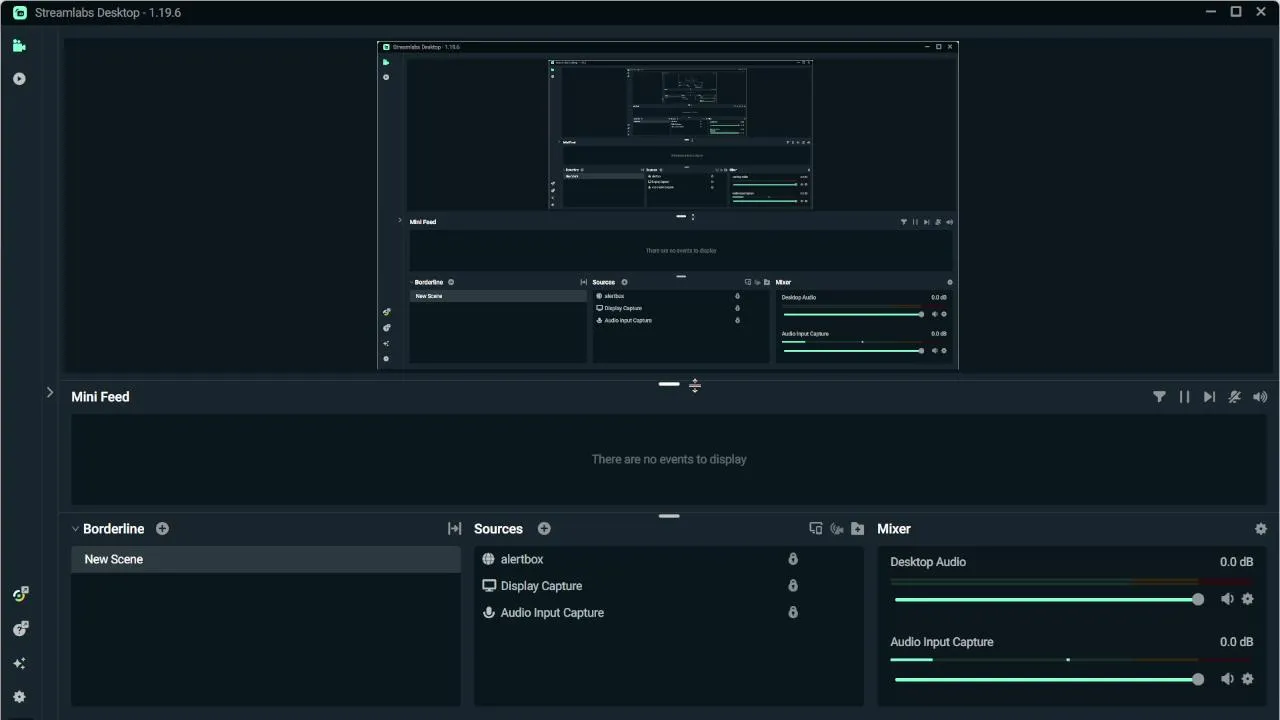Toggle Mini Feed alert volume speaker icon

tap(1260, 397)
